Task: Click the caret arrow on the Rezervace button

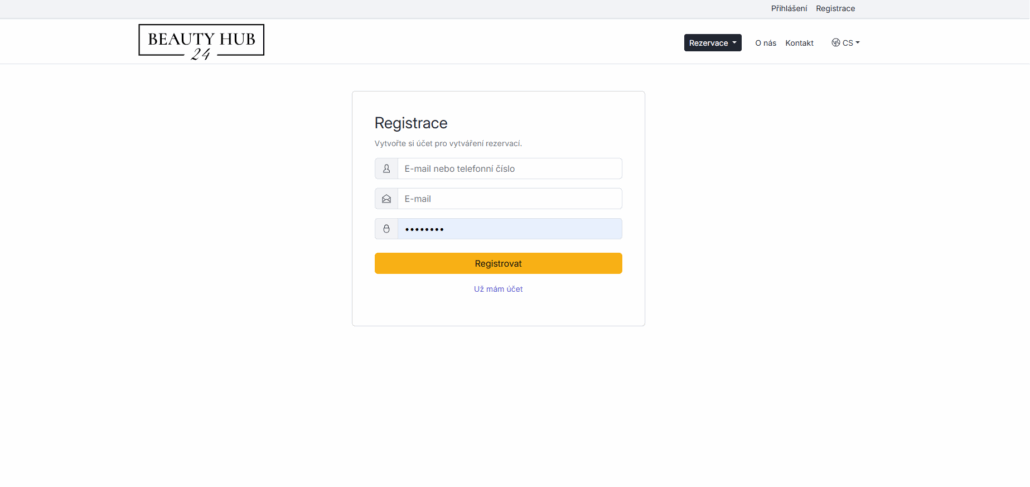Action: pos(735,43)
